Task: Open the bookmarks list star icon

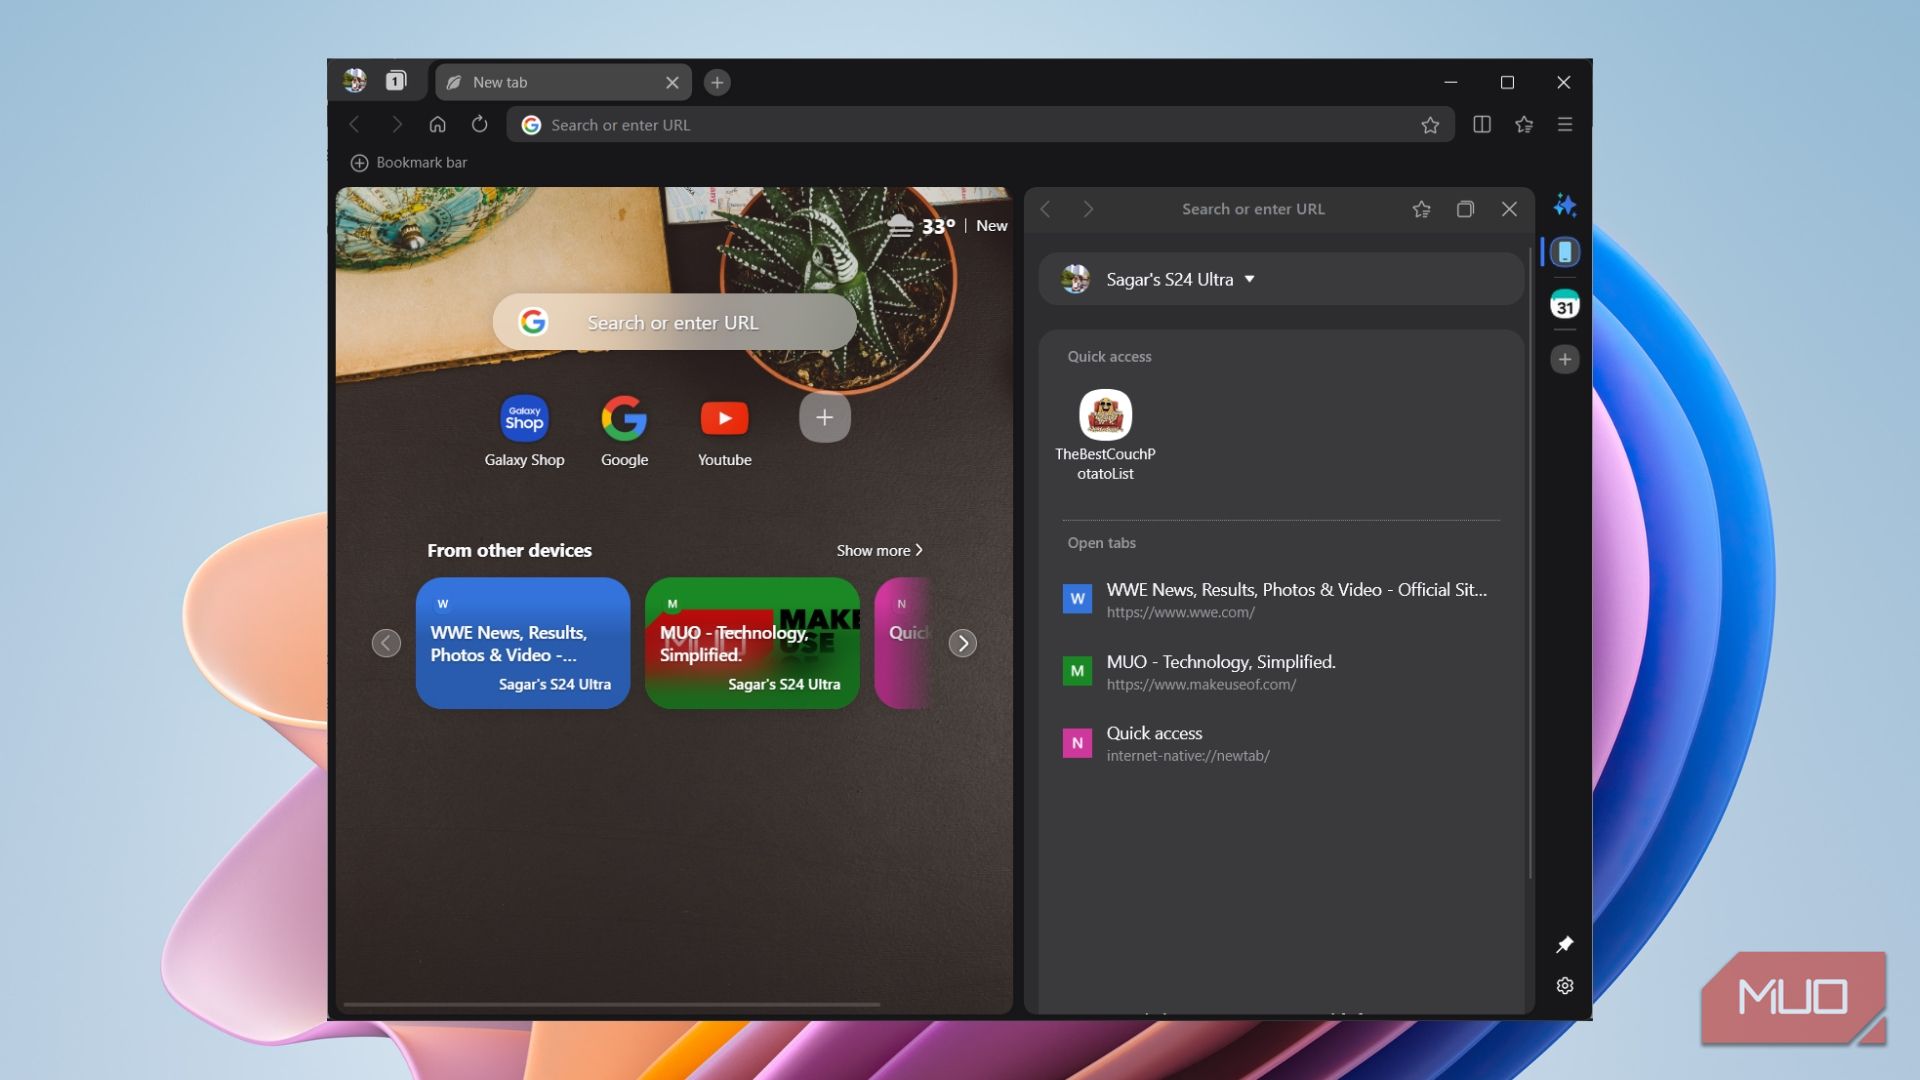Action: pos(1524,124)
